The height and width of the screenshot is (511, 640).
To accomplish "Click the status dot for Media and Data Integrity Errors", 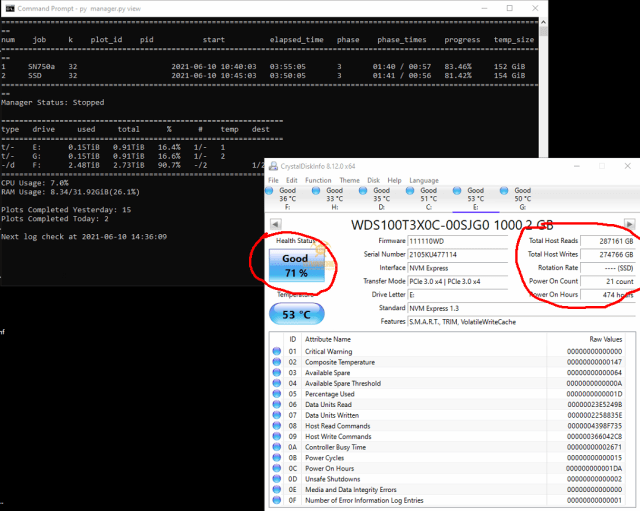I will [277, 489].
